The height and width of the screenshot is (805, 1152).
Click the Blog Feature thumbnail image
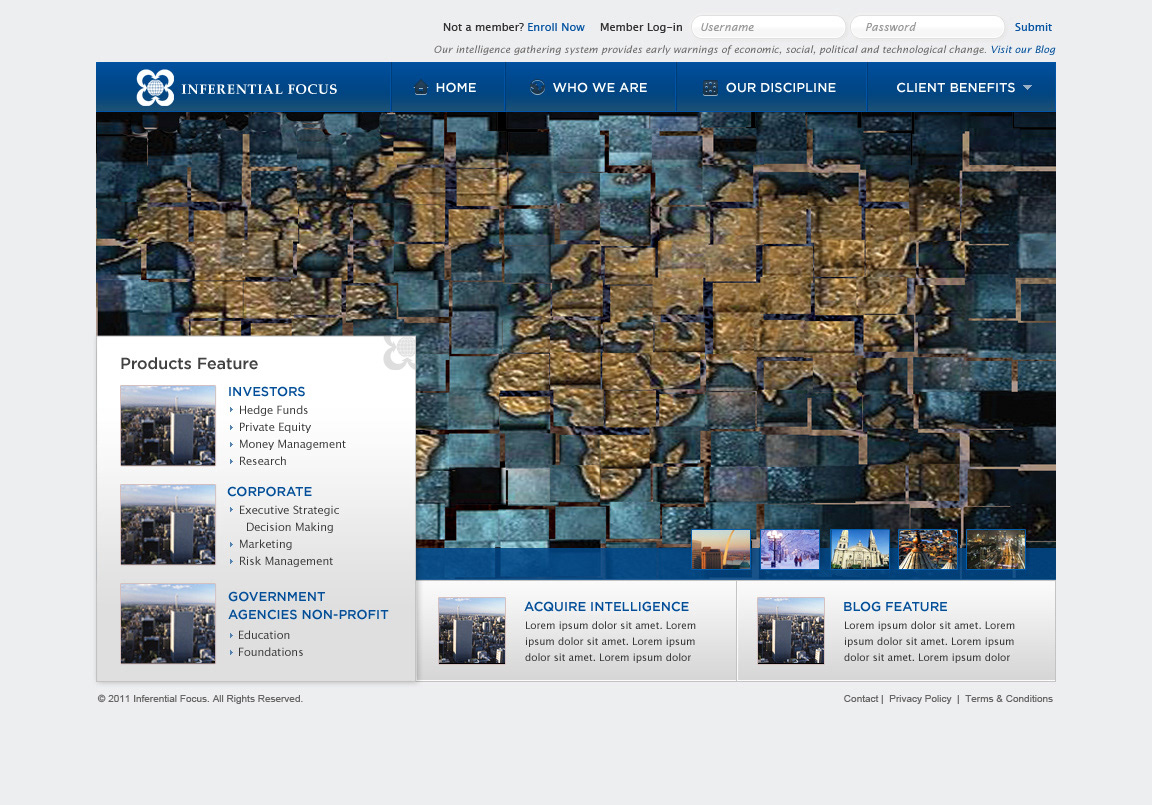(791, 630)
